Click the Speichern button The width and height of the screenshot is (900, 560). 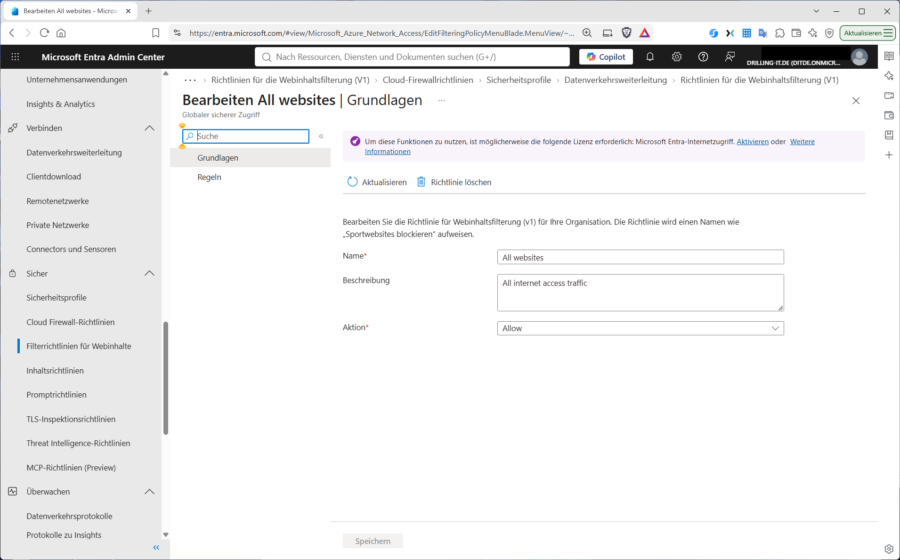click(373, 541)
